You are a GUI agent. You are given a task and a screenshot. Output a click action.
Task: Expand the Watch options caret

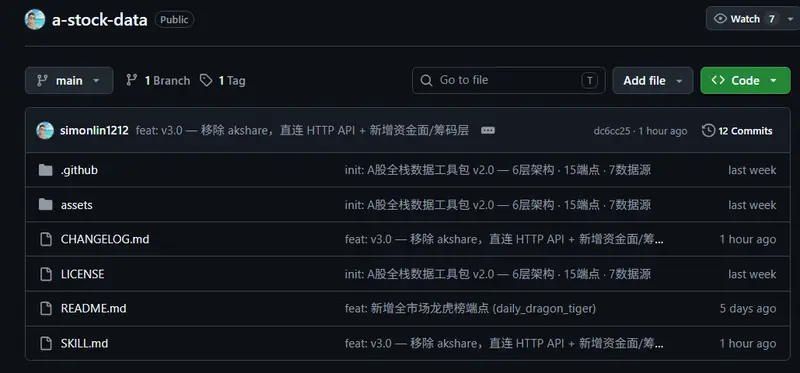[x=790, y=19]
